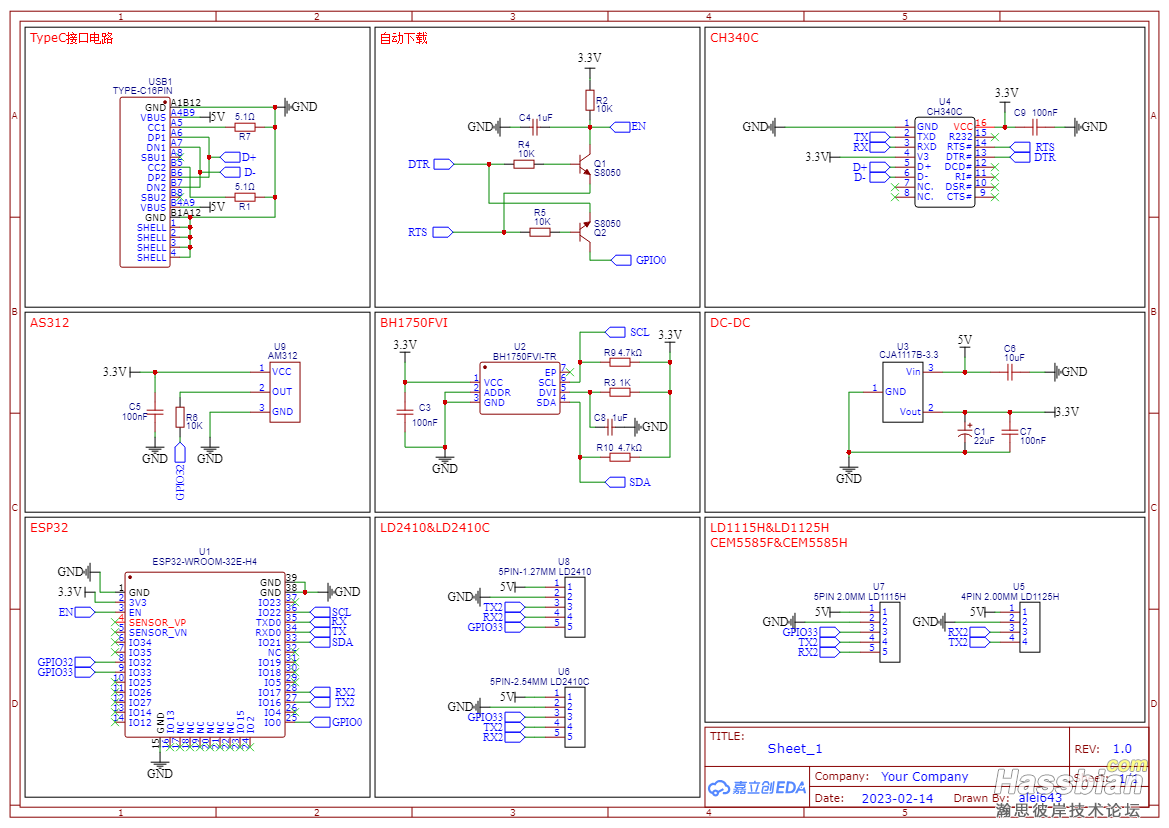Click the AS312 section title

tap(49, 323)
